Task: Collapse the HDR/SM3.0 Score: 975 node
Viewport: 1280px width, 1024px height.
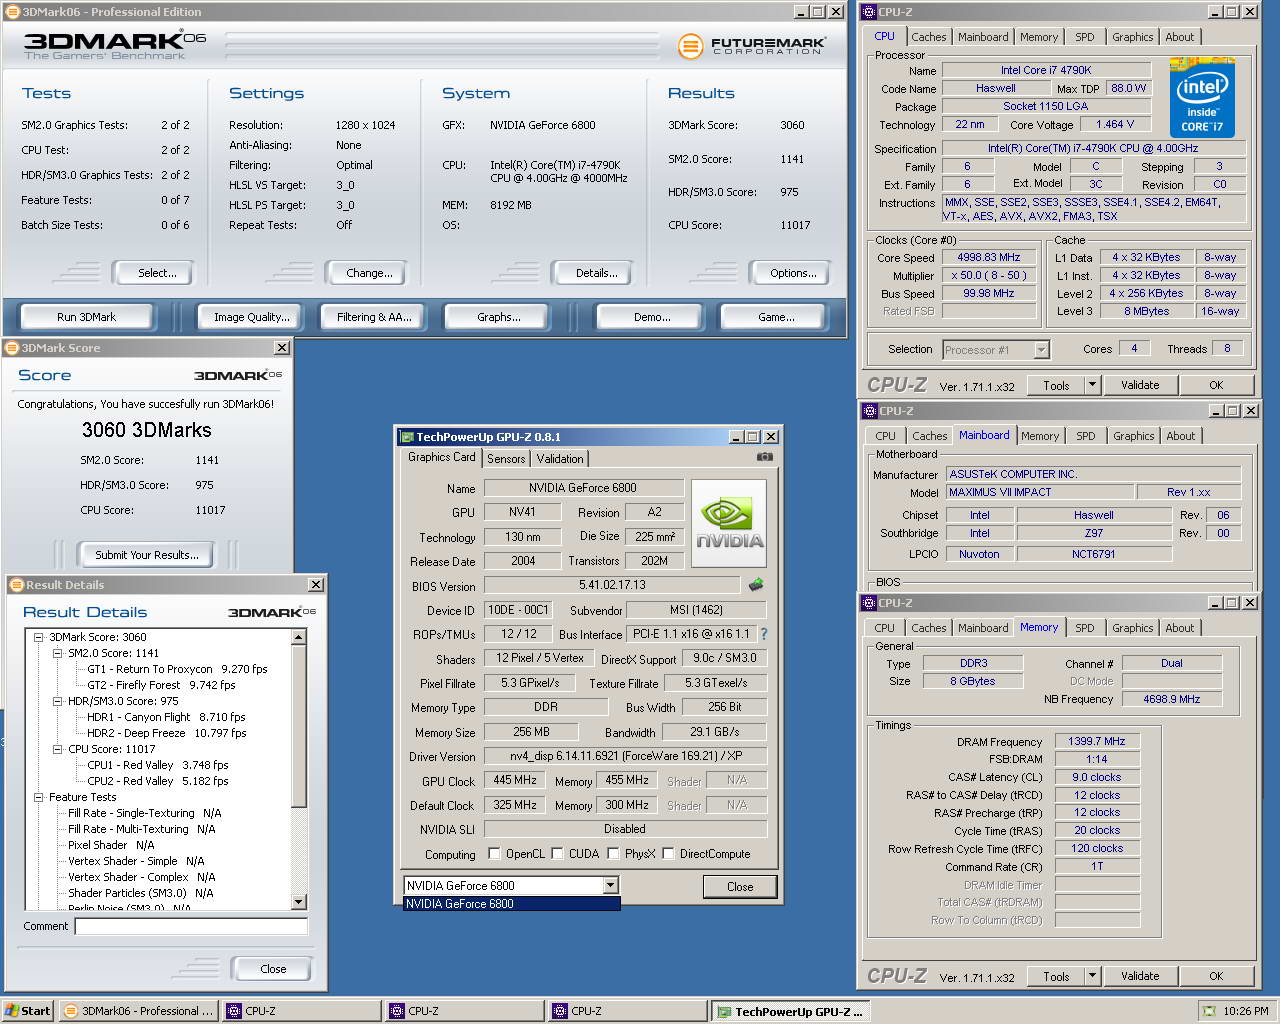Action: pyautogui.click(x=58, y=701)
